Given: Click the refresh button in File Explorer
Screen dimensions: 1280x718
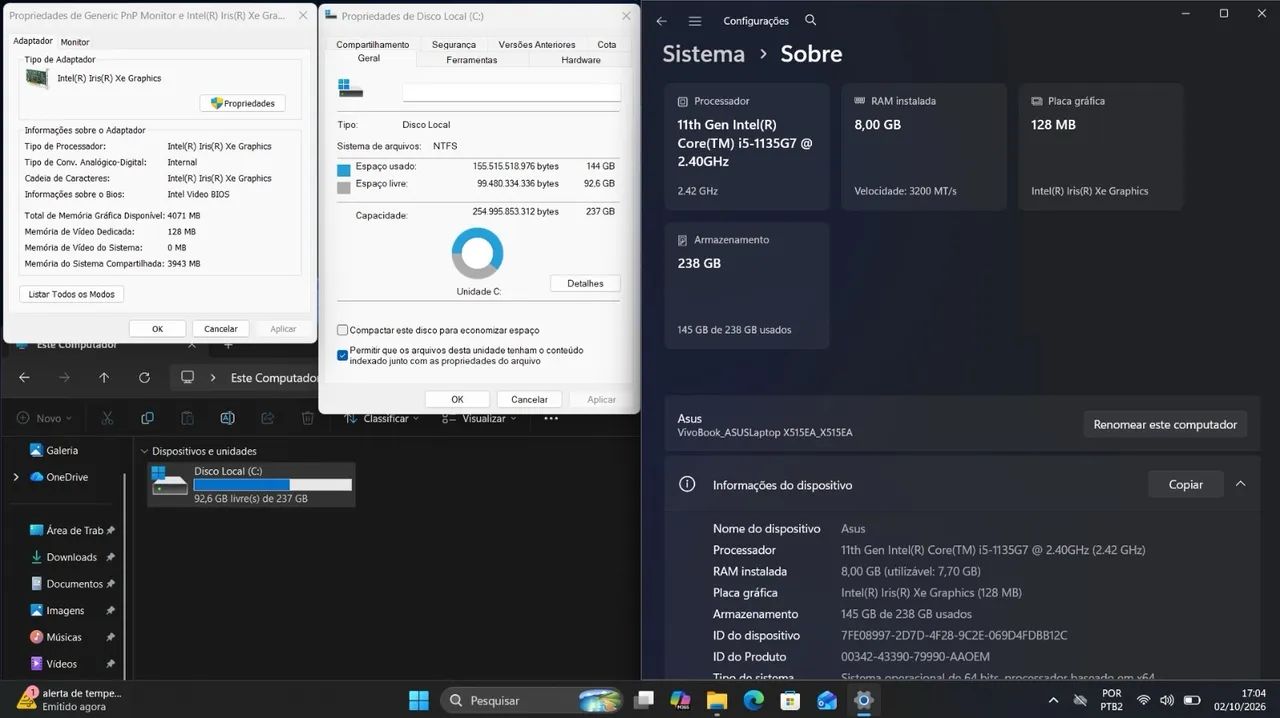Looking at the screenshot, I should [144, 378].
